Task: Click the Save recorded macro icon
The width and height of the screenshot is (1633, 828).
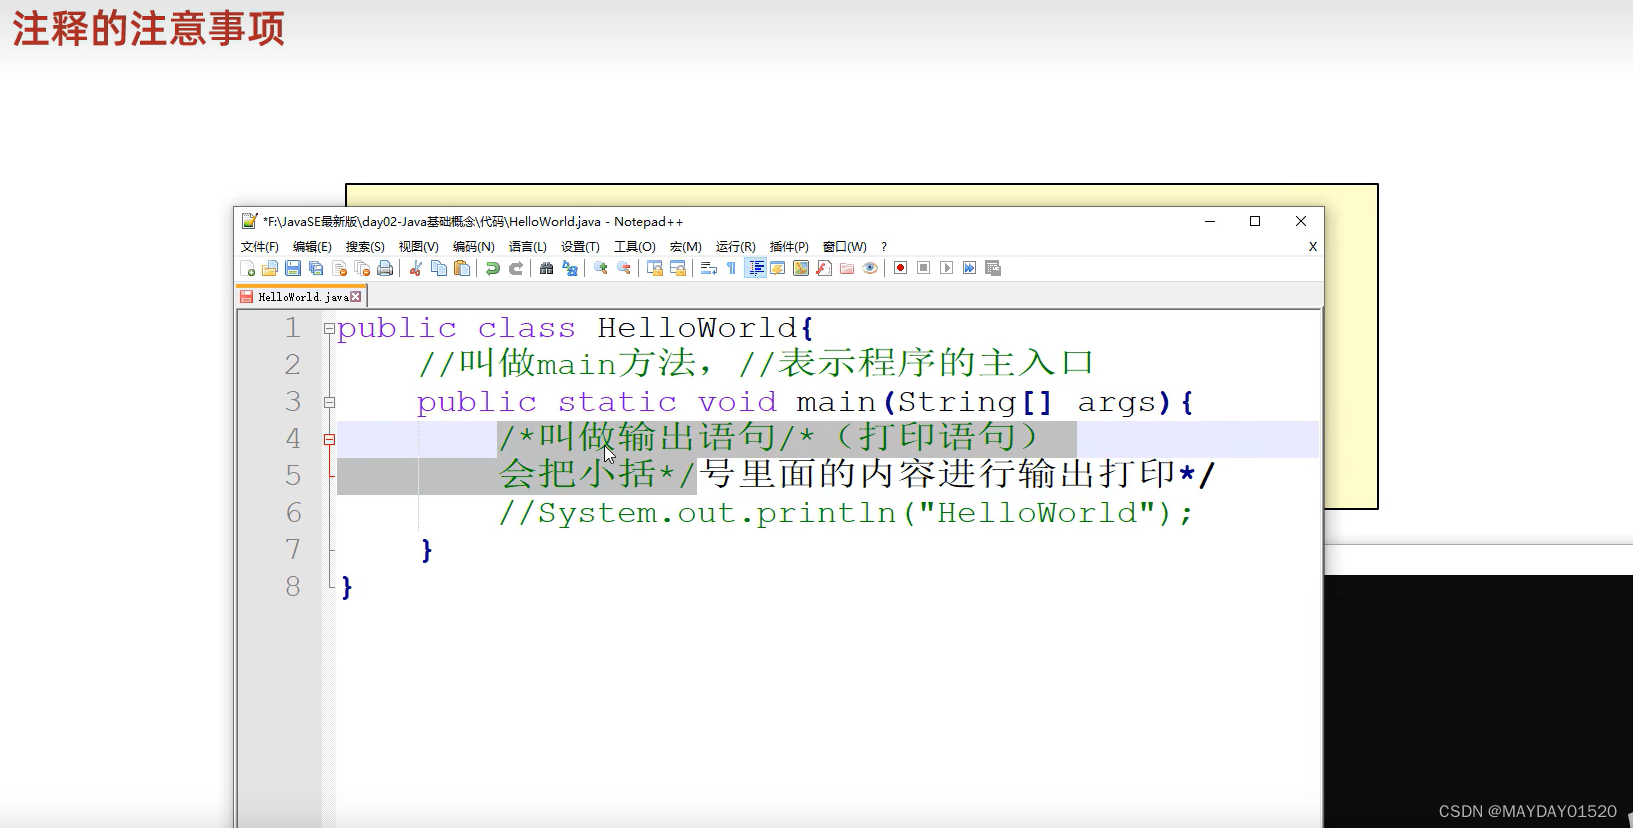Action: coord(992,268)
